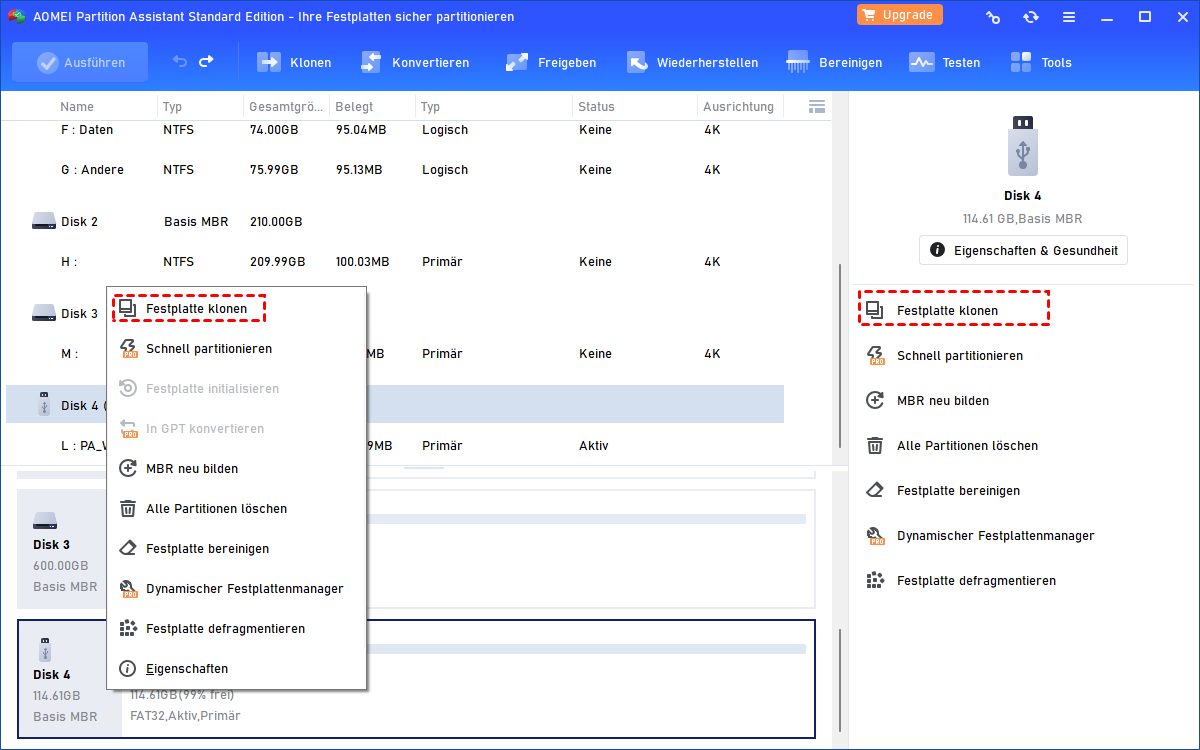Image resolution: width=1200 pixels, height=750 pixels.
Task: Click info icon beside Eigenschaften in menu
Action: pyautogui.click(x=128, y=669)
